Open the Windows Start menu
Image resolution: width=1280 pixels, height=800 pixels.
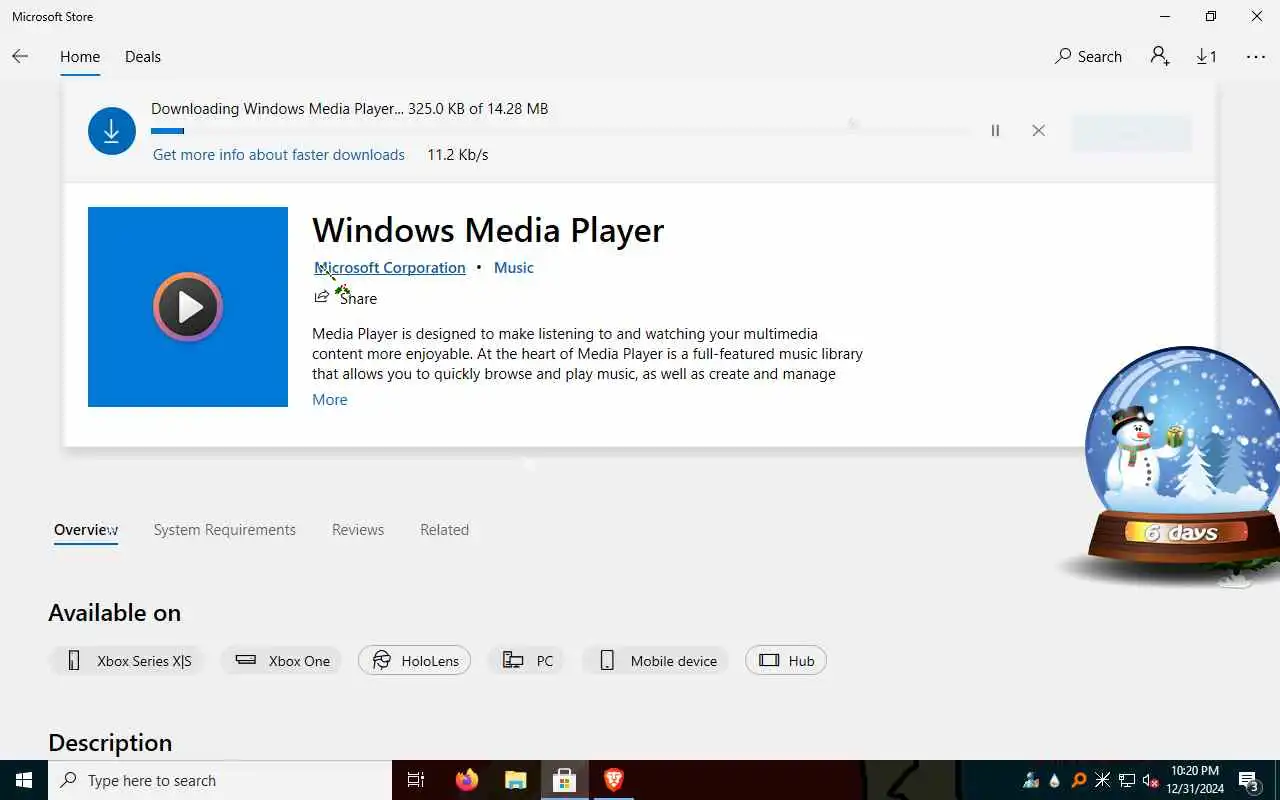[24, 780]
